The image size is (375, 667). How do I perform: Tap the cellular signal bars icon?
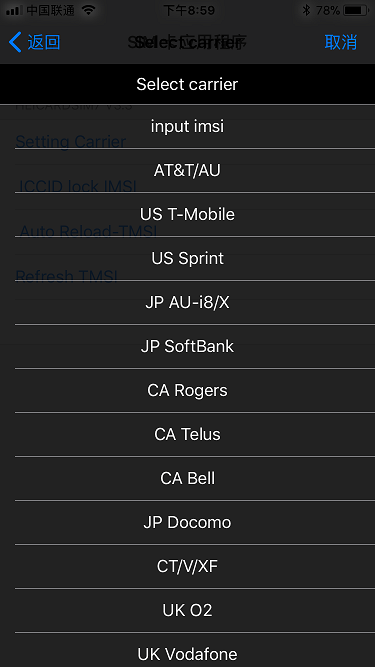tap(14, 11)
